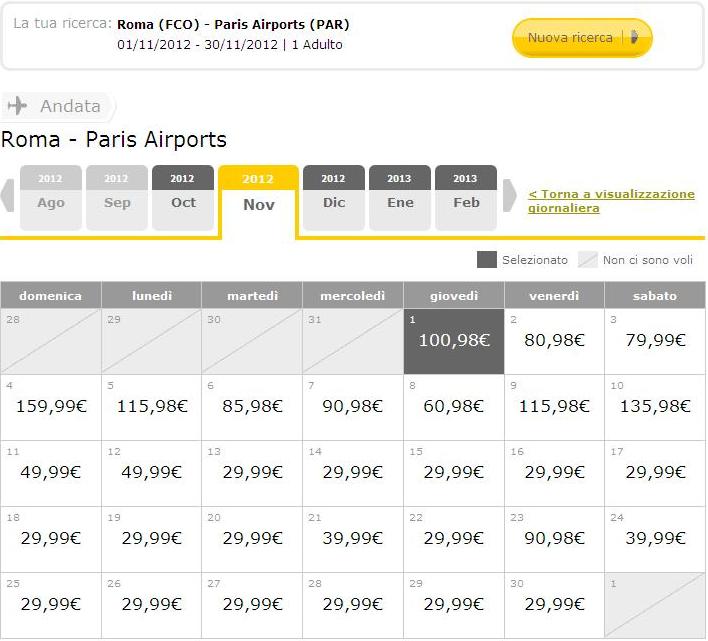Switch to the Oct 2012 month tab

(183, 198)
